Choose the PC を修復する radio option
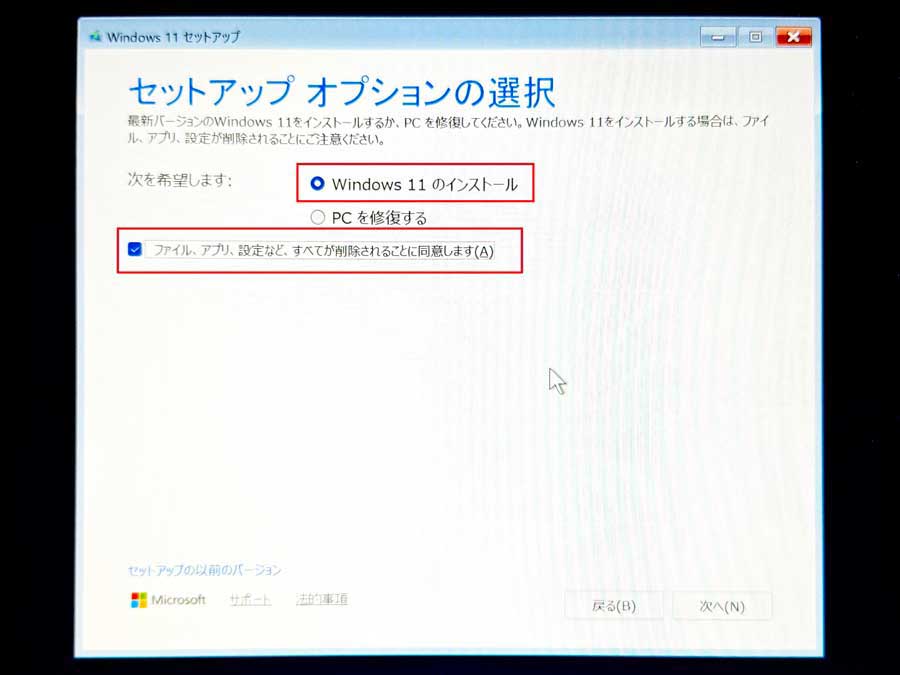900x675 pixels. tap(318, 217)
